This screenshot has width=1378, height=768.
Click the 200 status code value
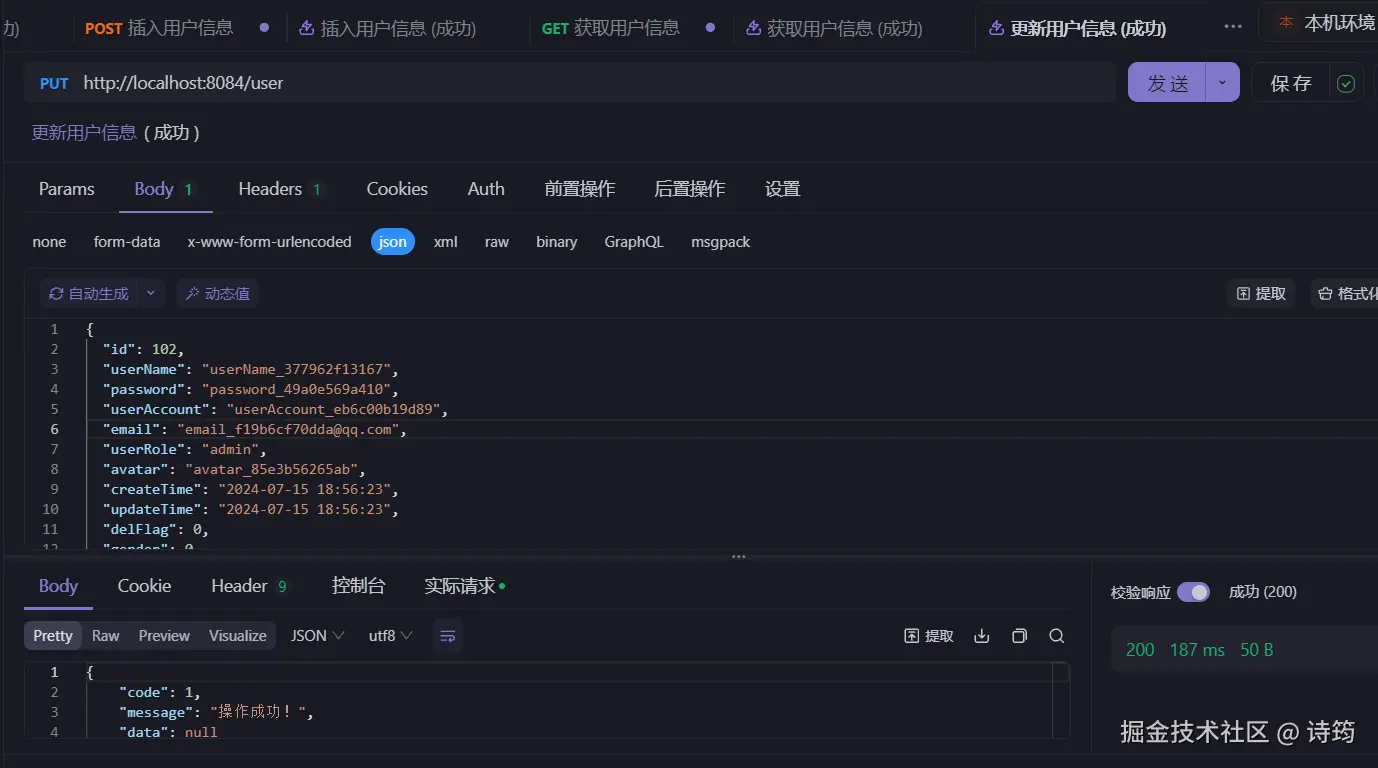coord(1140,650)
